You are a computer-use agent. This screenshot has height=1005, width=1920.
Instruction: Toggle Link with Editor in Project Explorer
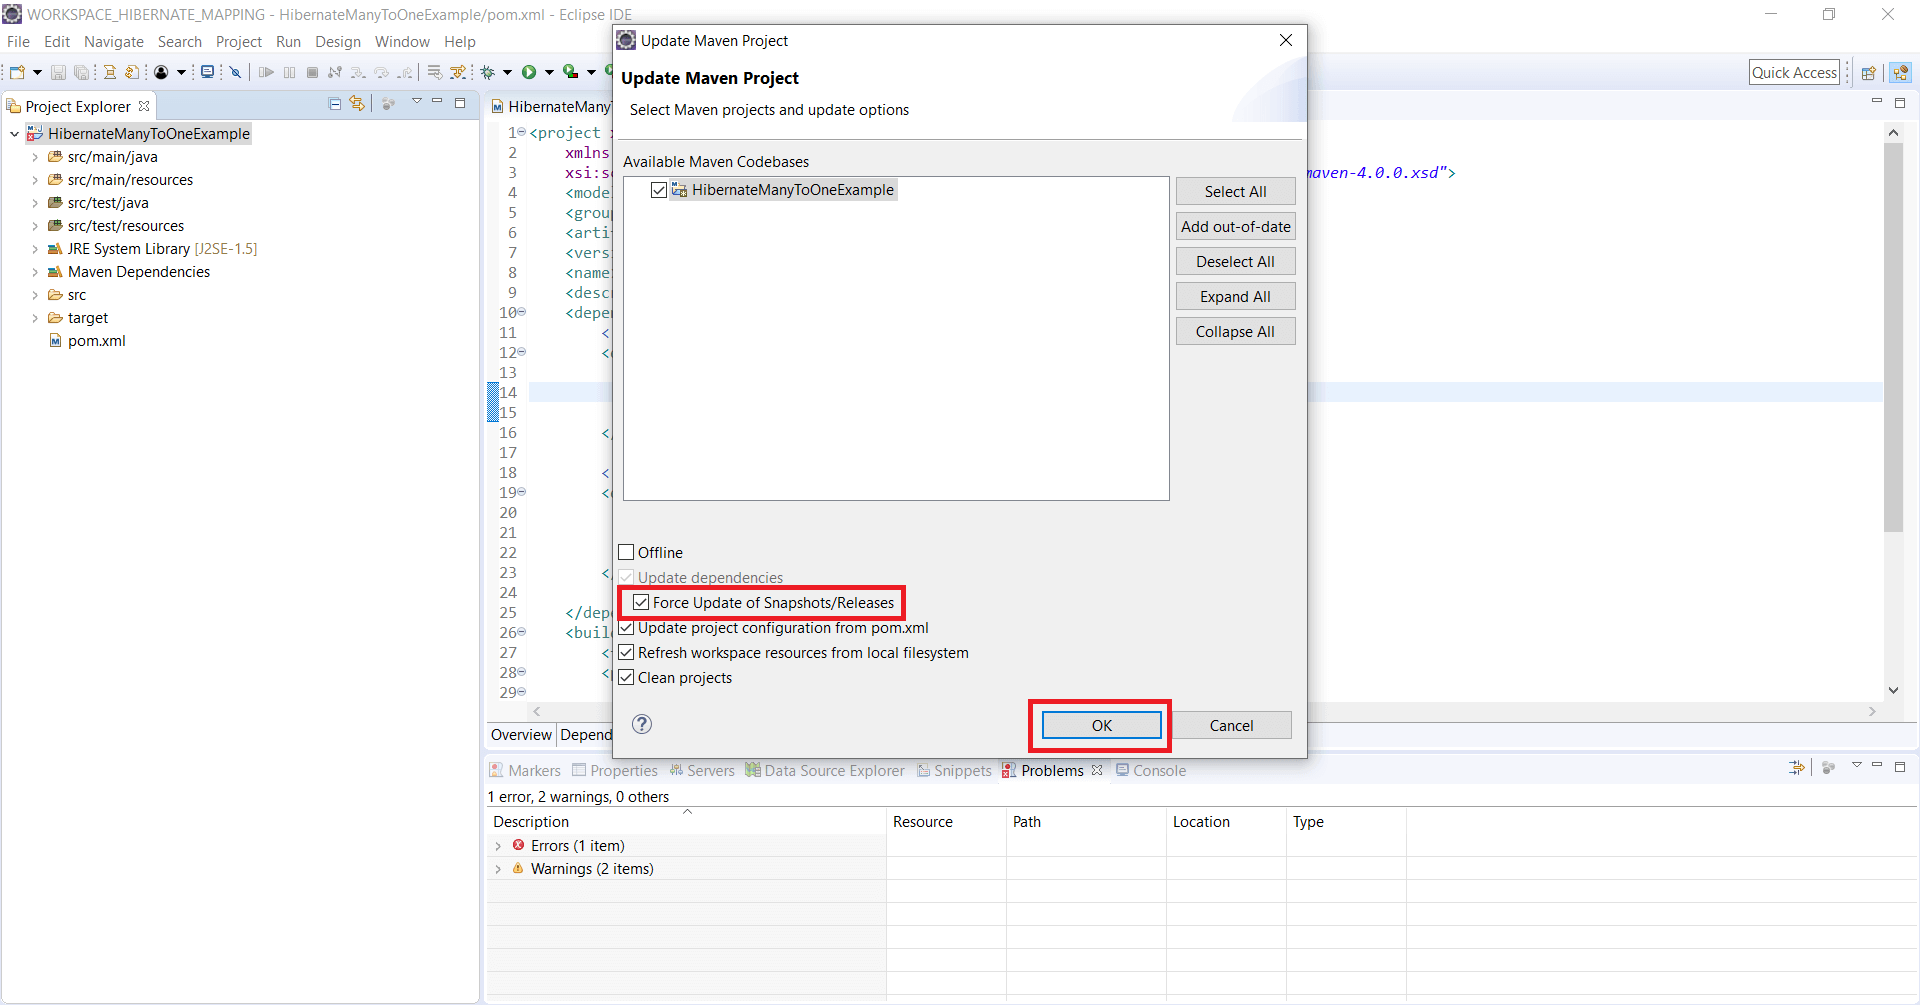point(357,104)
